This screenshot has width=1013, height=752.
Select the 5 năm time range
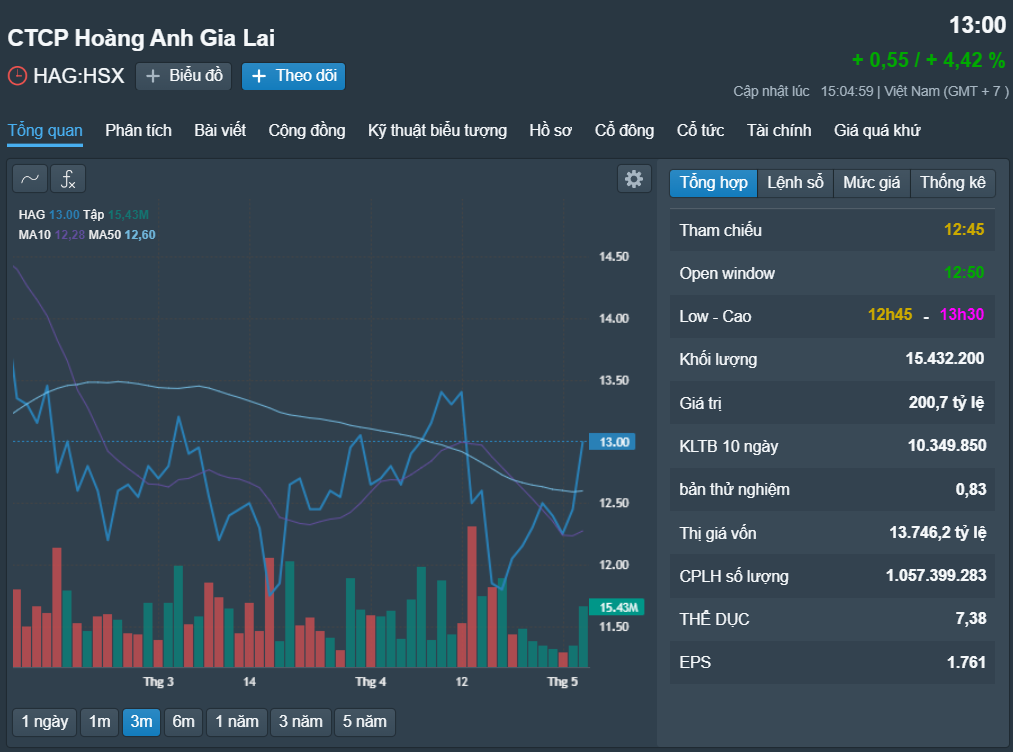click(364, 722)
